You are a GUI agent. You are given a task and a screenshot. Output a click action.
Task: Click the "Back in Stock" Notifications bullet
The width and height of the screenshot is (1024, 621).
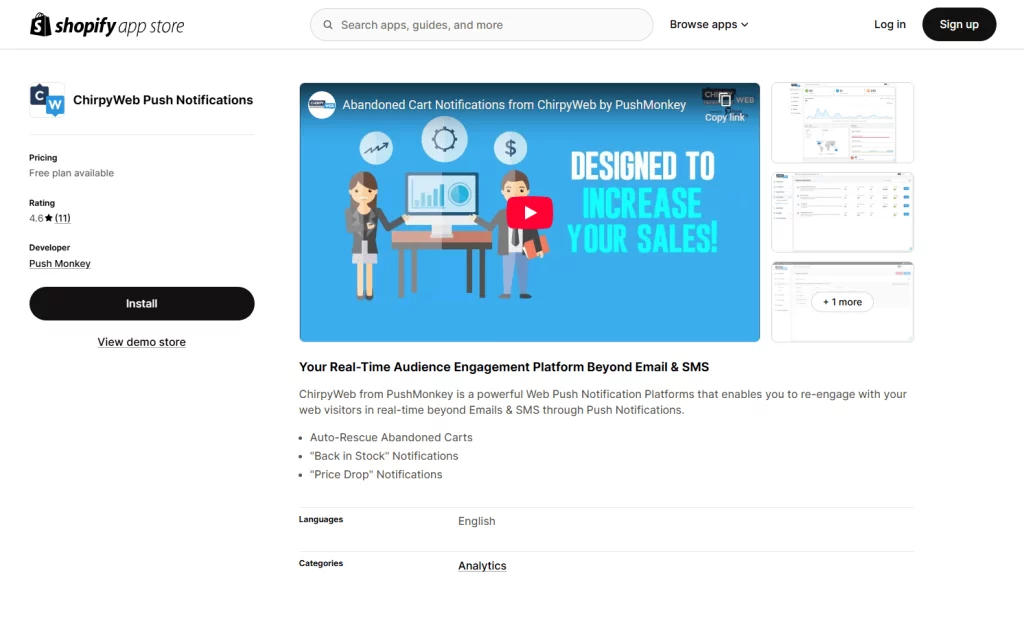[384, 456]
